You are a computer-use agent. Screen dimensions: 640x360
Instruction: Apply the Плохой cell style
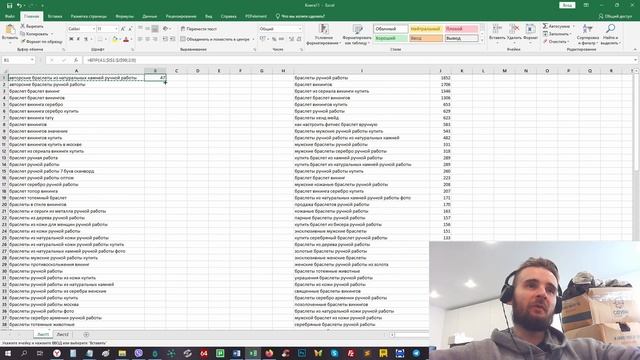tap(461, 29)
